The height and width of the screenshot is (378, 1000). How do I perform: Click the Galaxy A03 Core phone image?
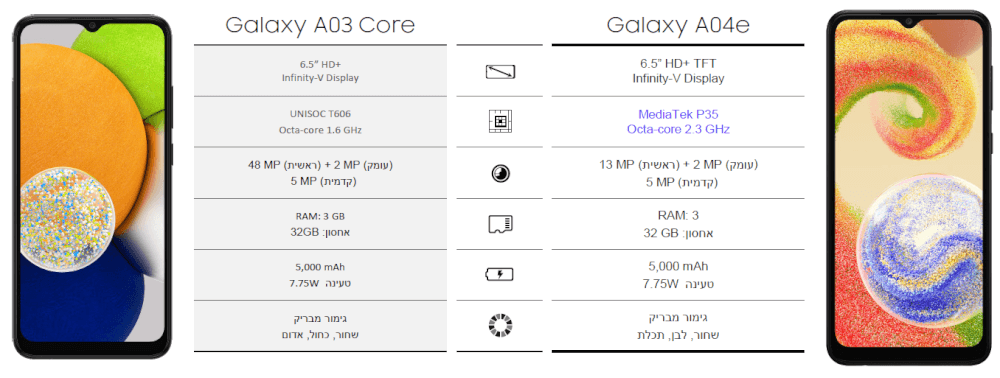pos(92,186)
